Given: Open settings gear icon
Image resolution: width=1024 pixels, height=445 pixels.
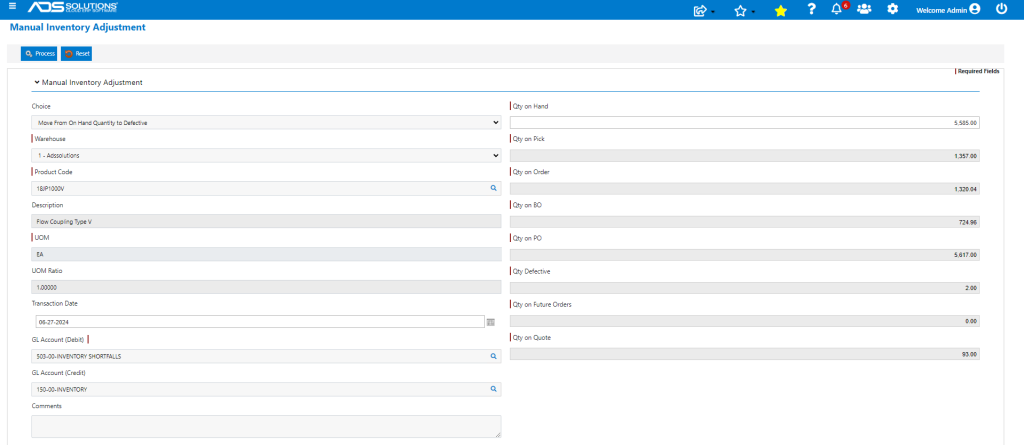Looking at the screenshot, I should point(893,9).
